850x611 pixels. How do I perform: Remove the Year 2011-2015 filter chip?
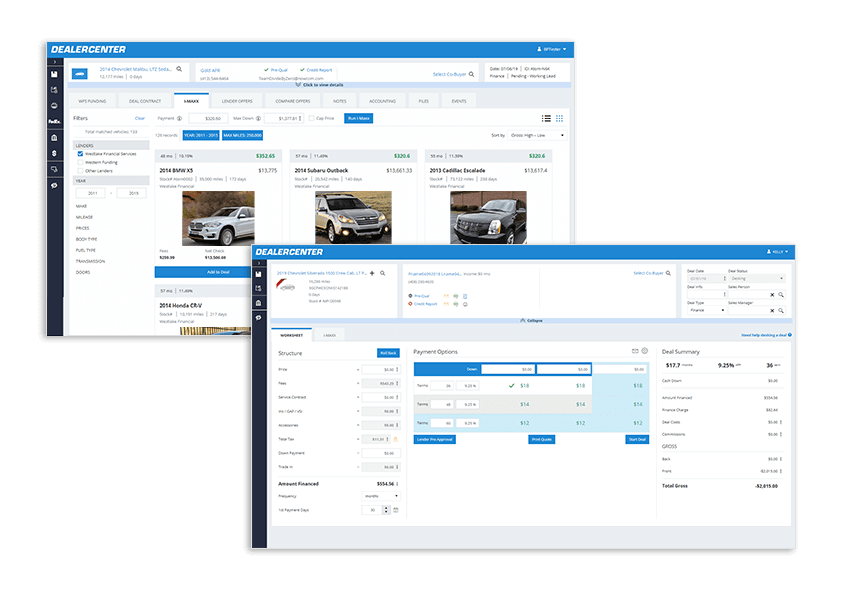(x=201, y=135)
